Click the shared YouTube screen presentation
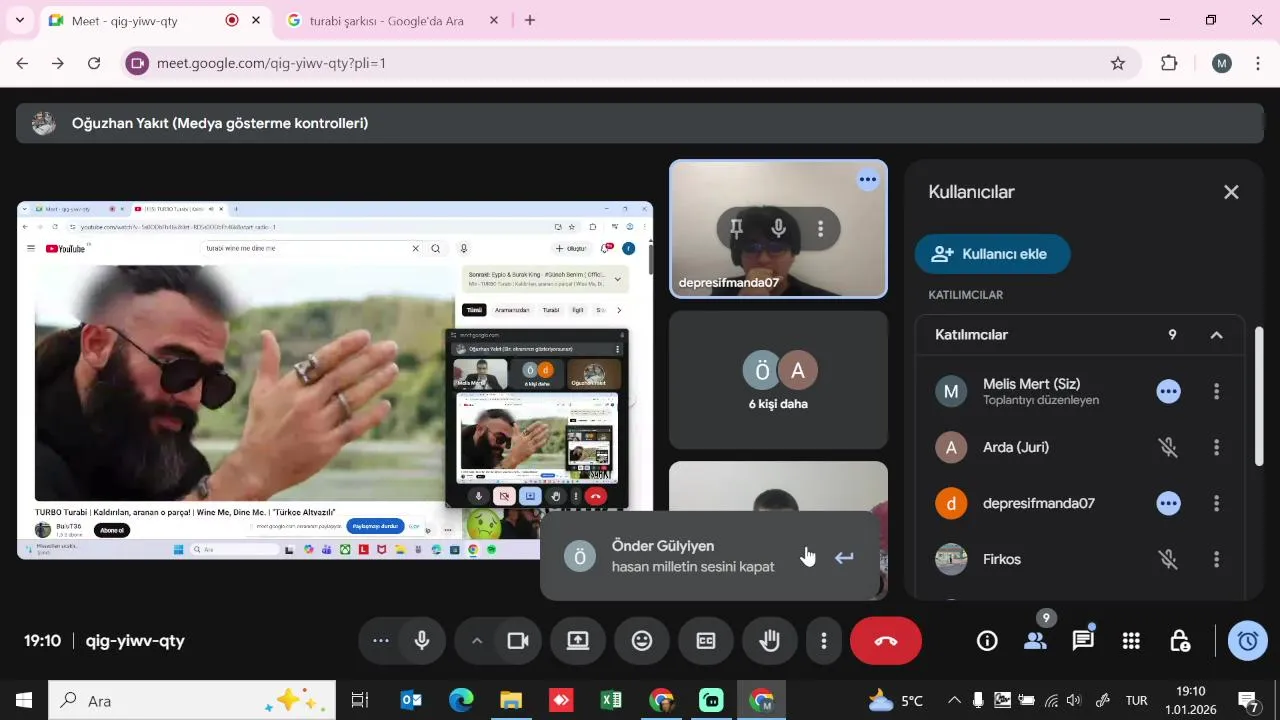The height and width of the screenshot is (720, 1280). (335, 380)
